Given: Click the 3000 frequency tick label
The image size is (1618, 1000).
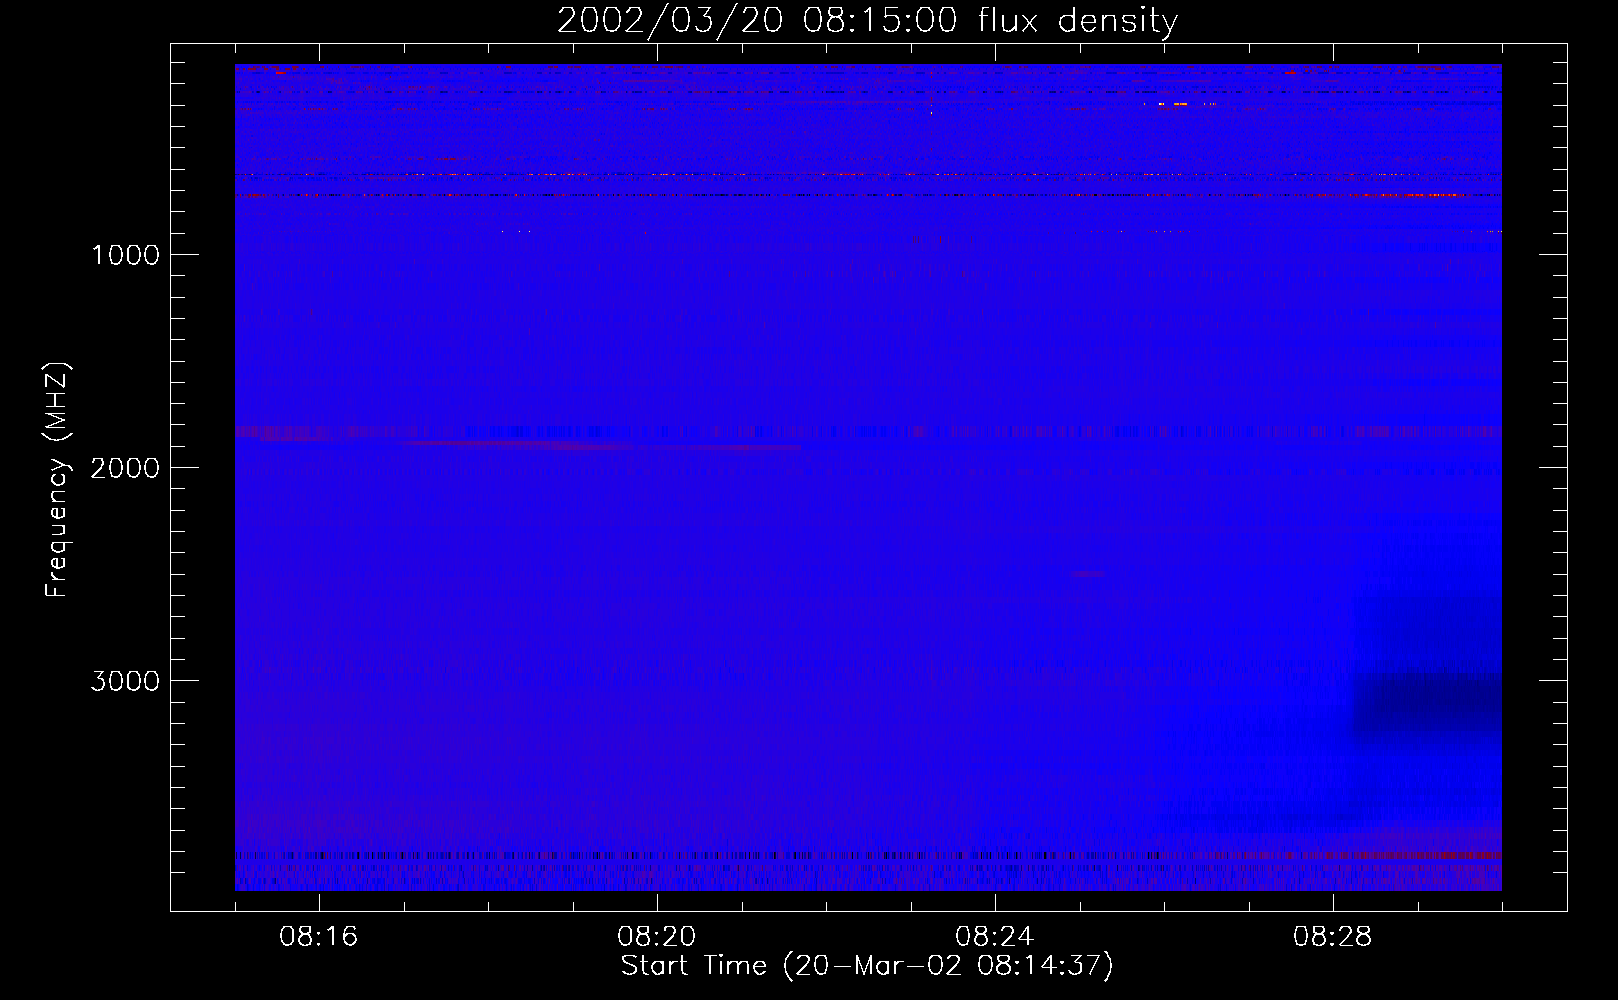Looking at the screenshot, I should pyautogui.click(x=125, y=681).
